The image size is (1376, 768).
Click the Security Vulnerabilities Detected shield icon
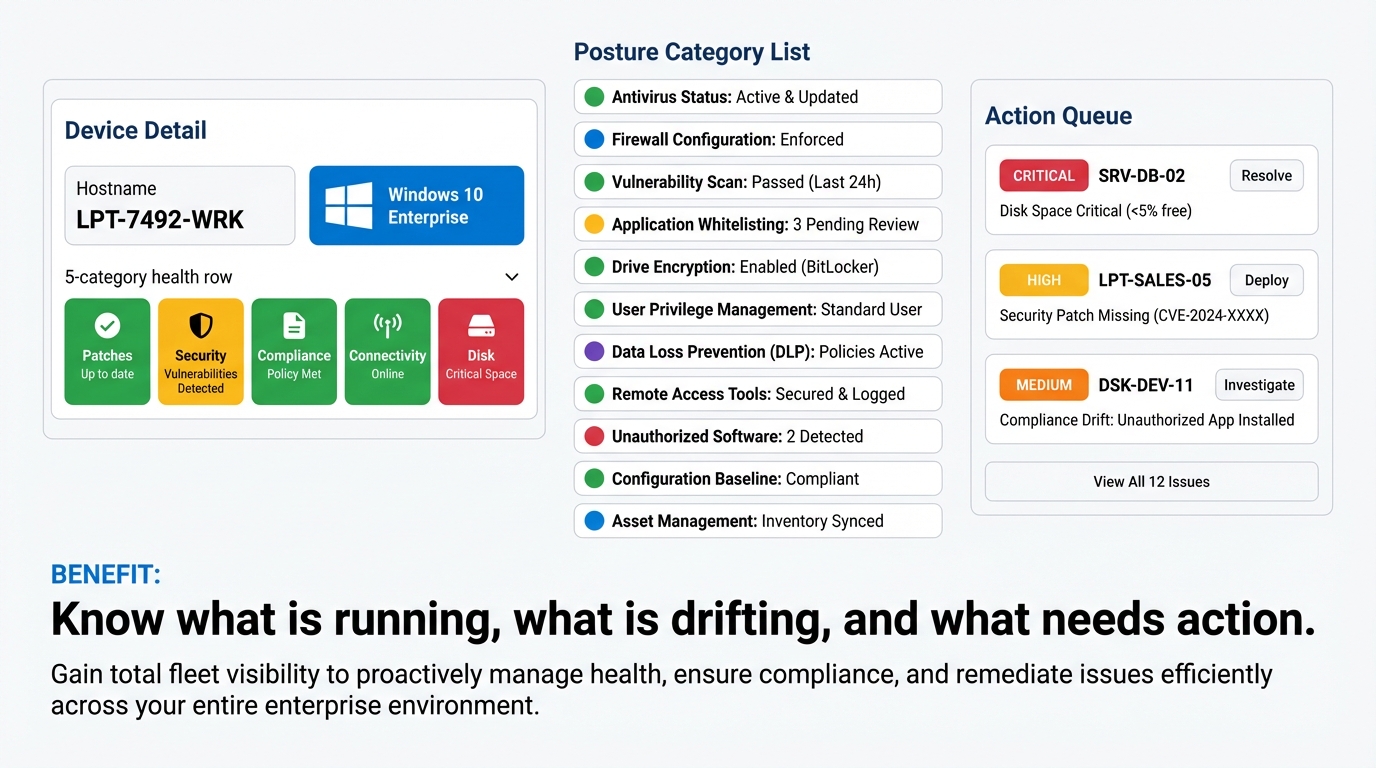click(x=200, y=351)
